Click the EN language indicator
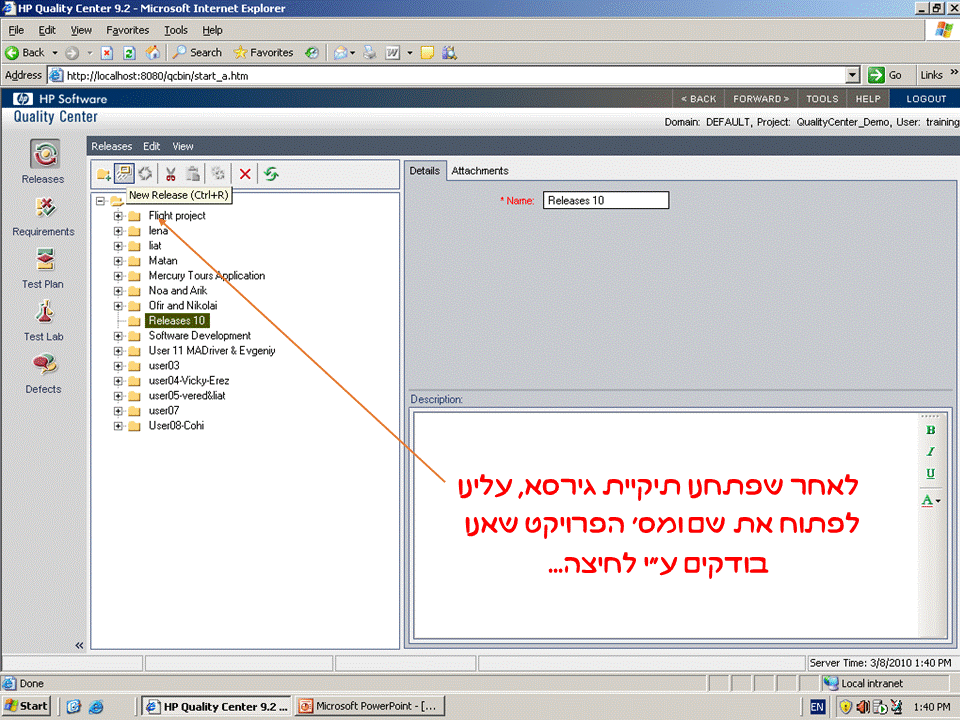This screenshot has height=720, width=960. [817, 707]
